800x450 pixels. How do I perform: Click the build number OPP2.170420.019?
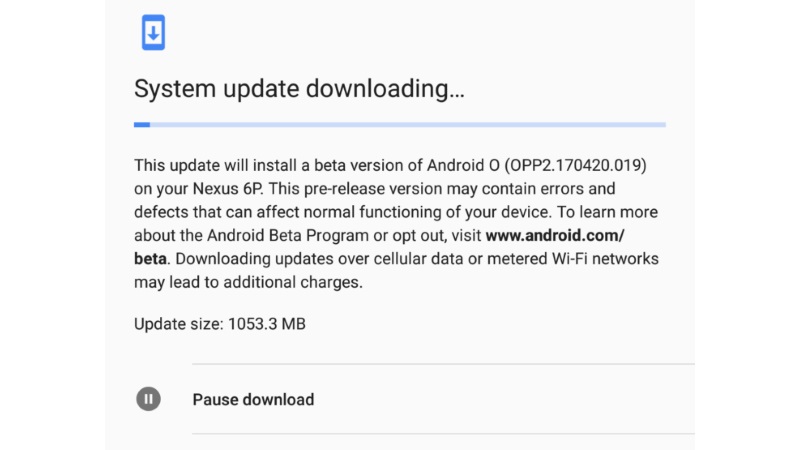click(576, 164)
